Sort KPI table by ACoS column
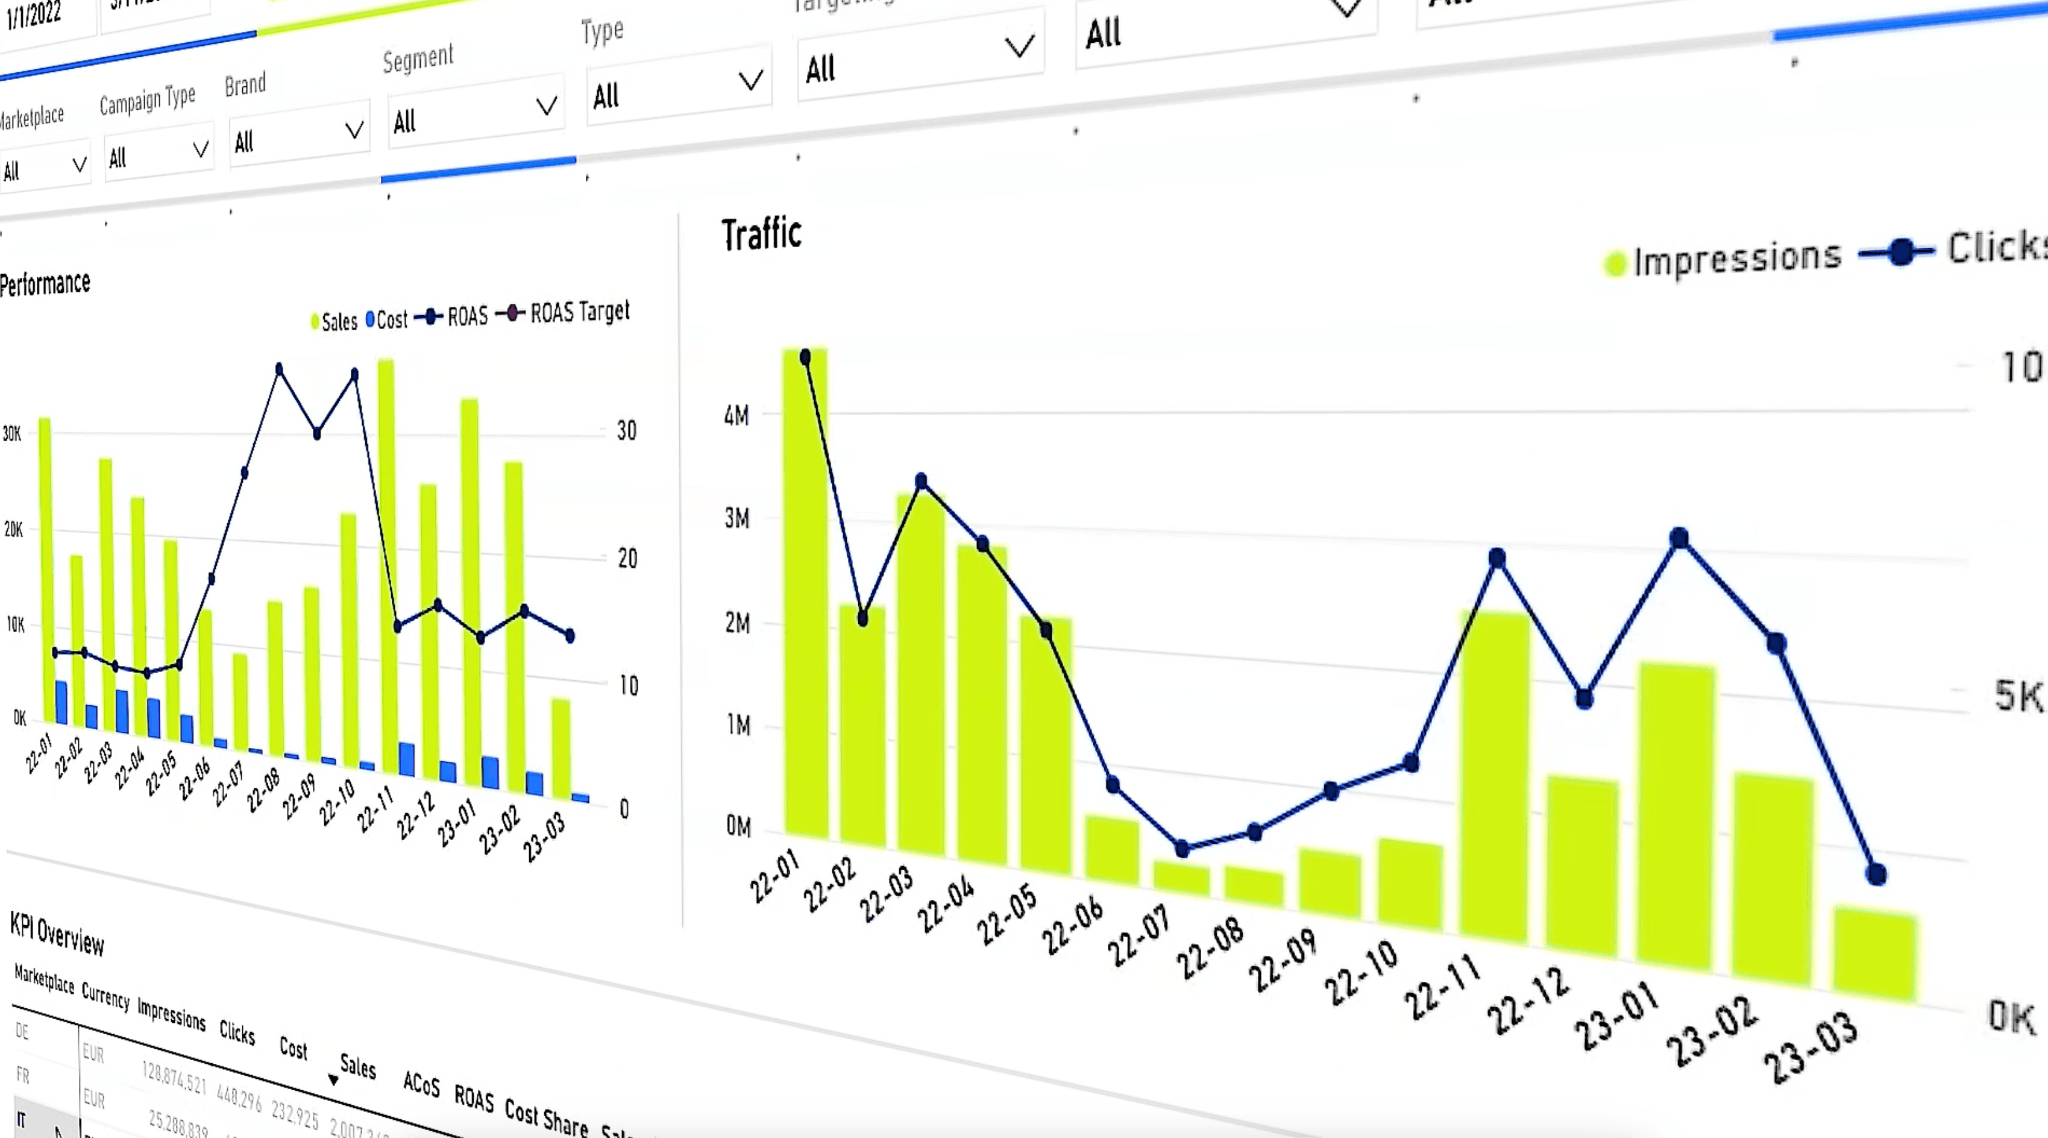This screenshot has height=1138, width=2048. point(421,1083)
